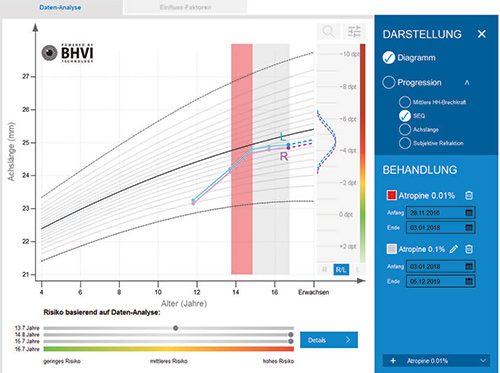Click the 0 dpt scale label

(346, 214)
